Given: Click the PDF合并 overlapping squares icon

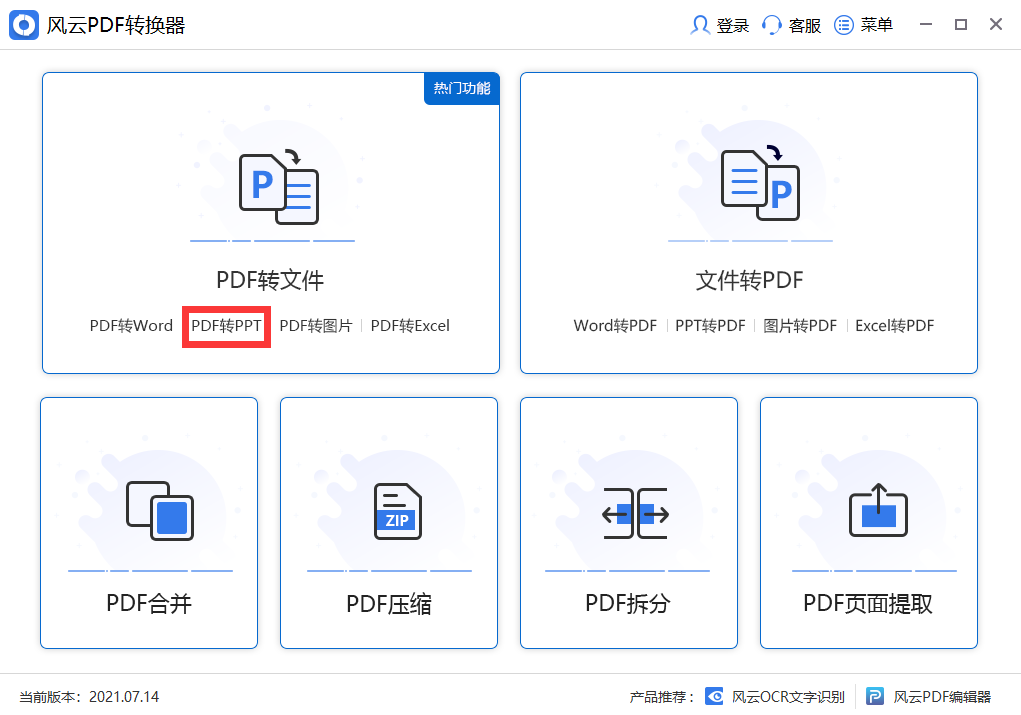Looking at the screenshot, I should coord(160,511).
